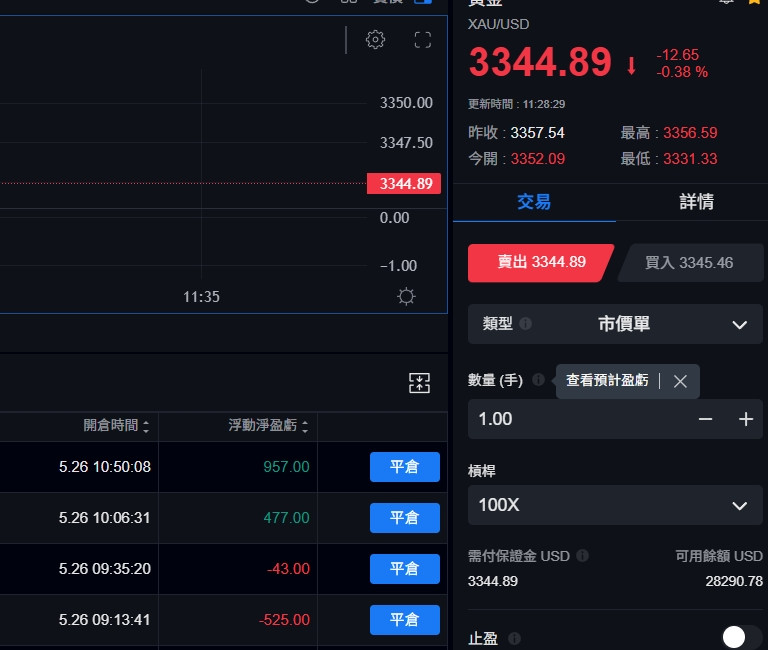768x650 pixels.
Task: Switch to the 交易 tab
Action: [534, 202]
